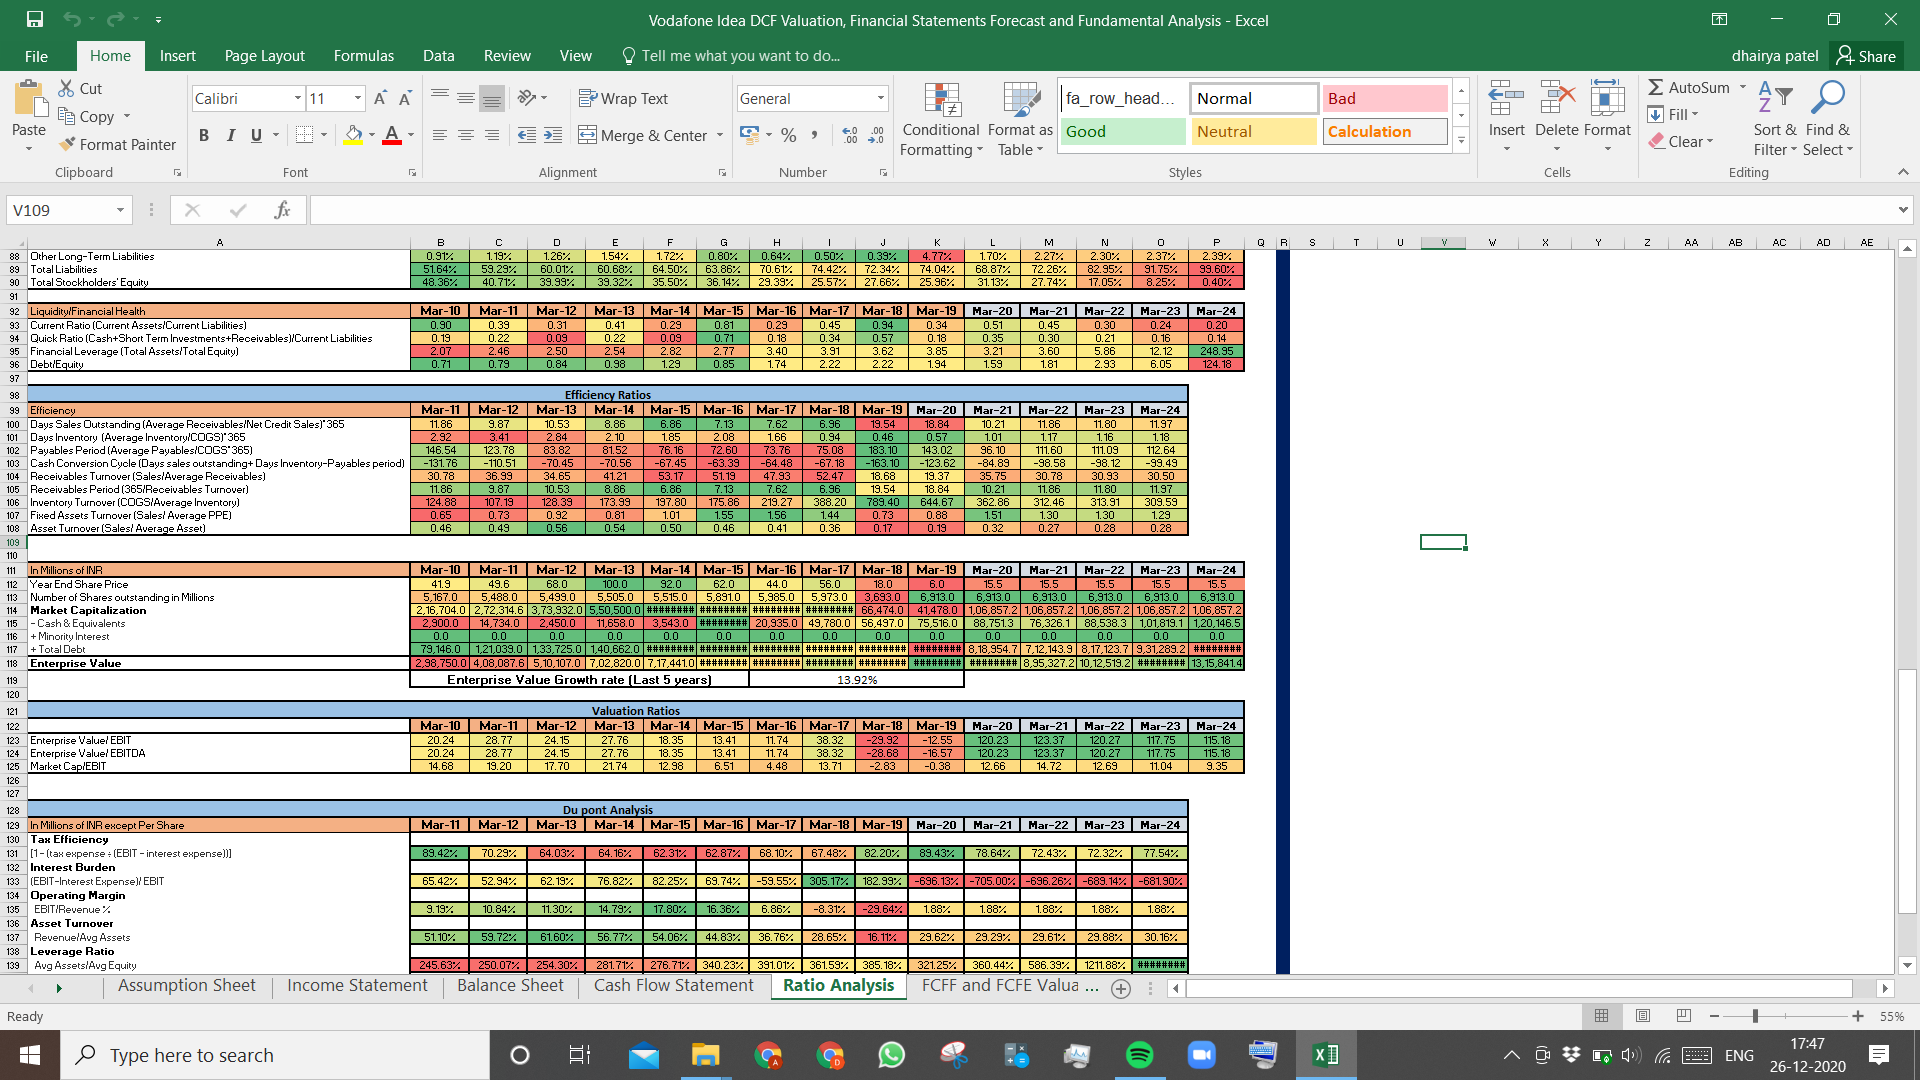The height and width of the screenshot is (1080, 1920).
Task: Adjust the zoom slider handle
Action: 1755,1016
